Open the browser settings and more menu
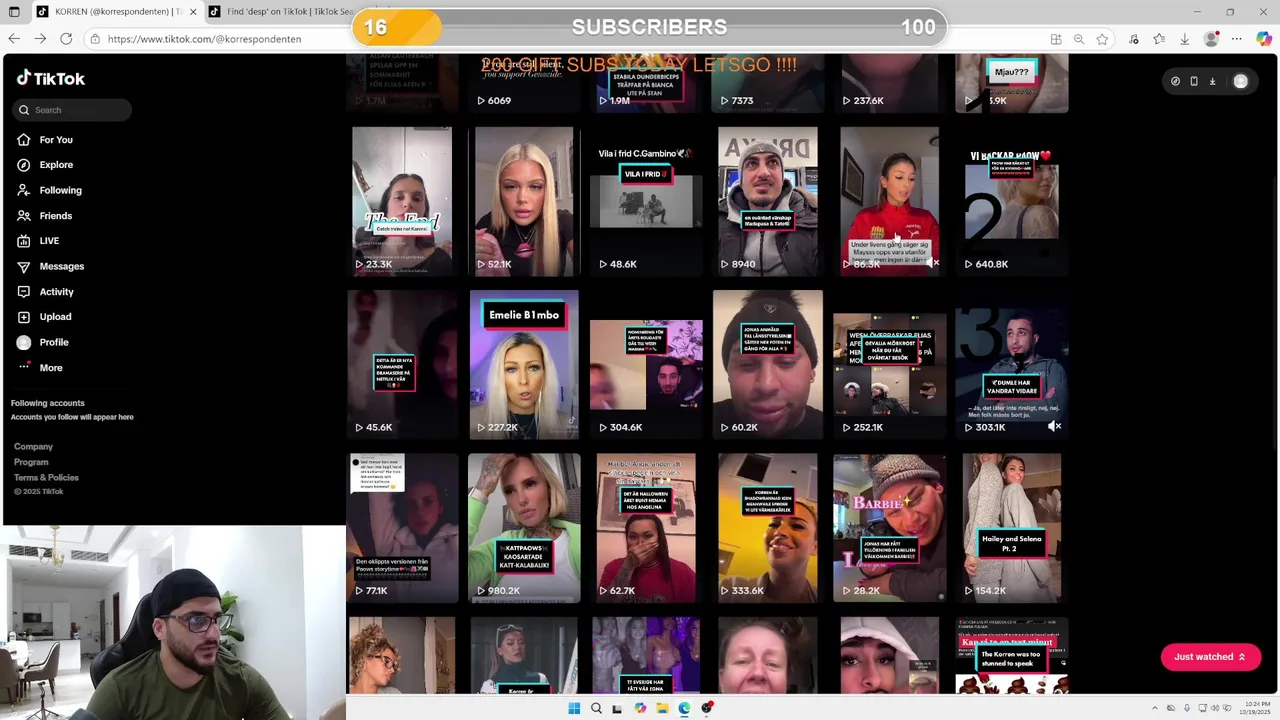This screenshot has height=720, width=1280. coord(1237,39)
